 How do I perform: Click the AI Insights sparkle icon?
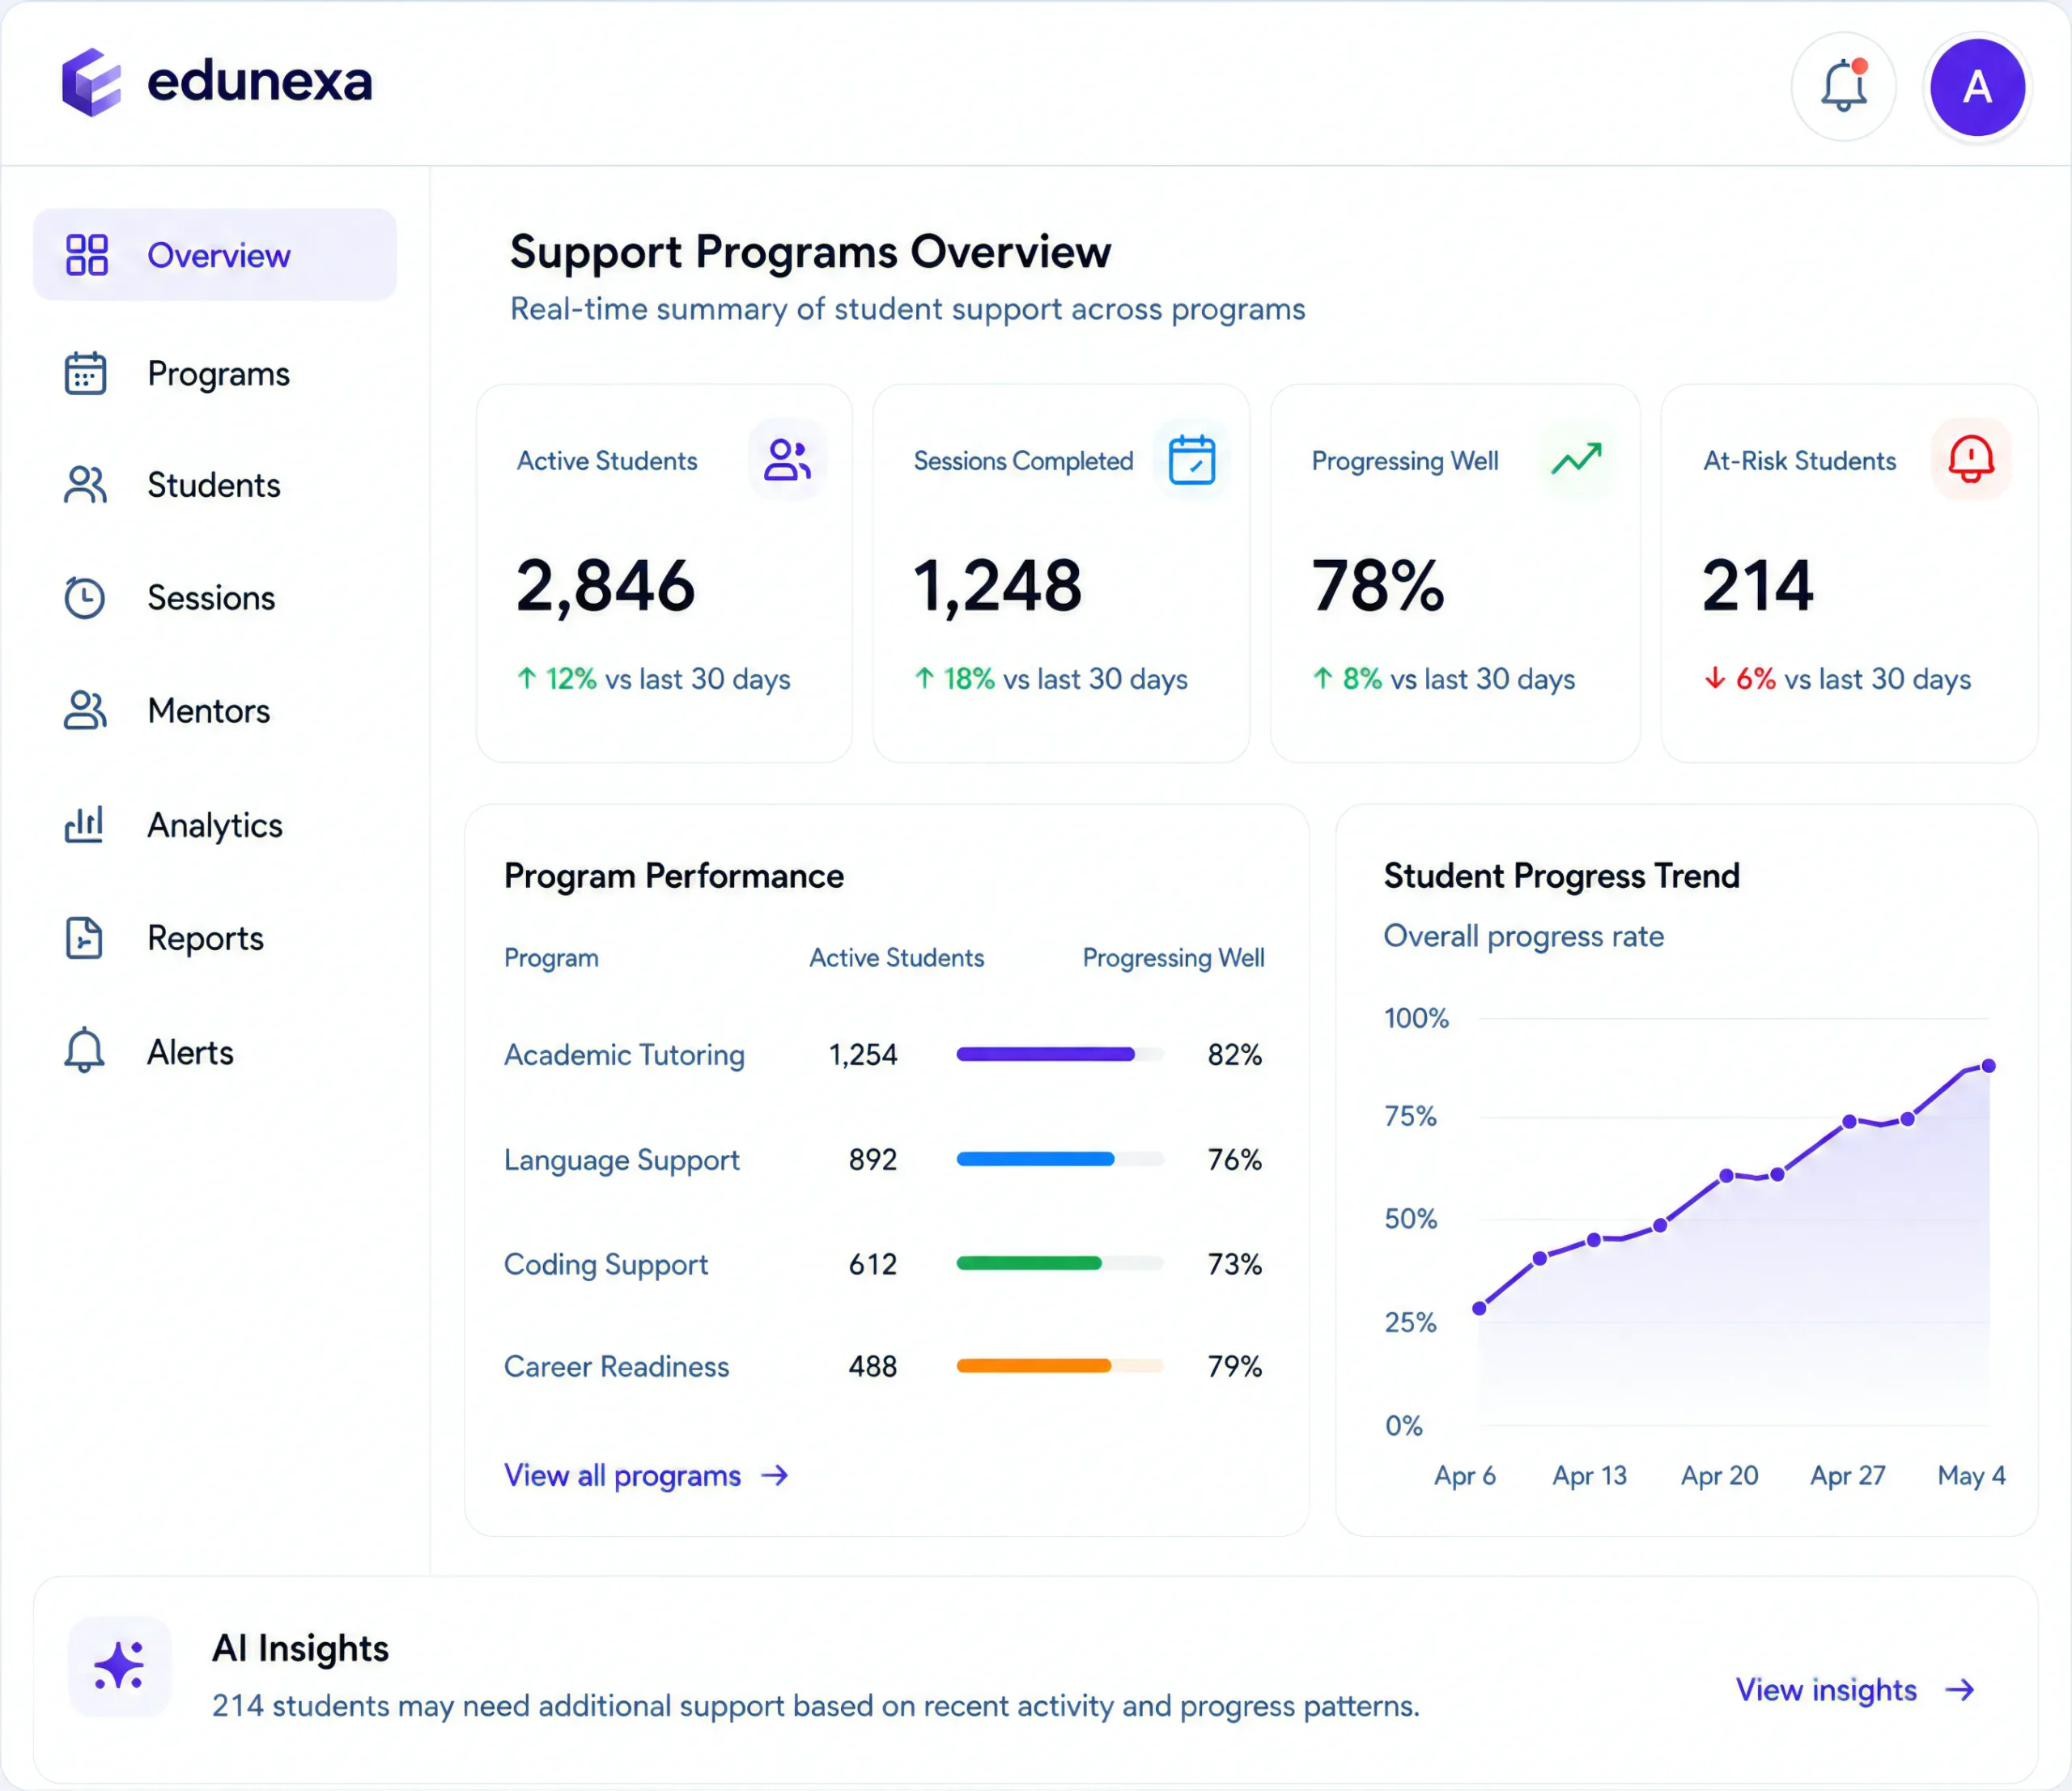pos(120,1666)
